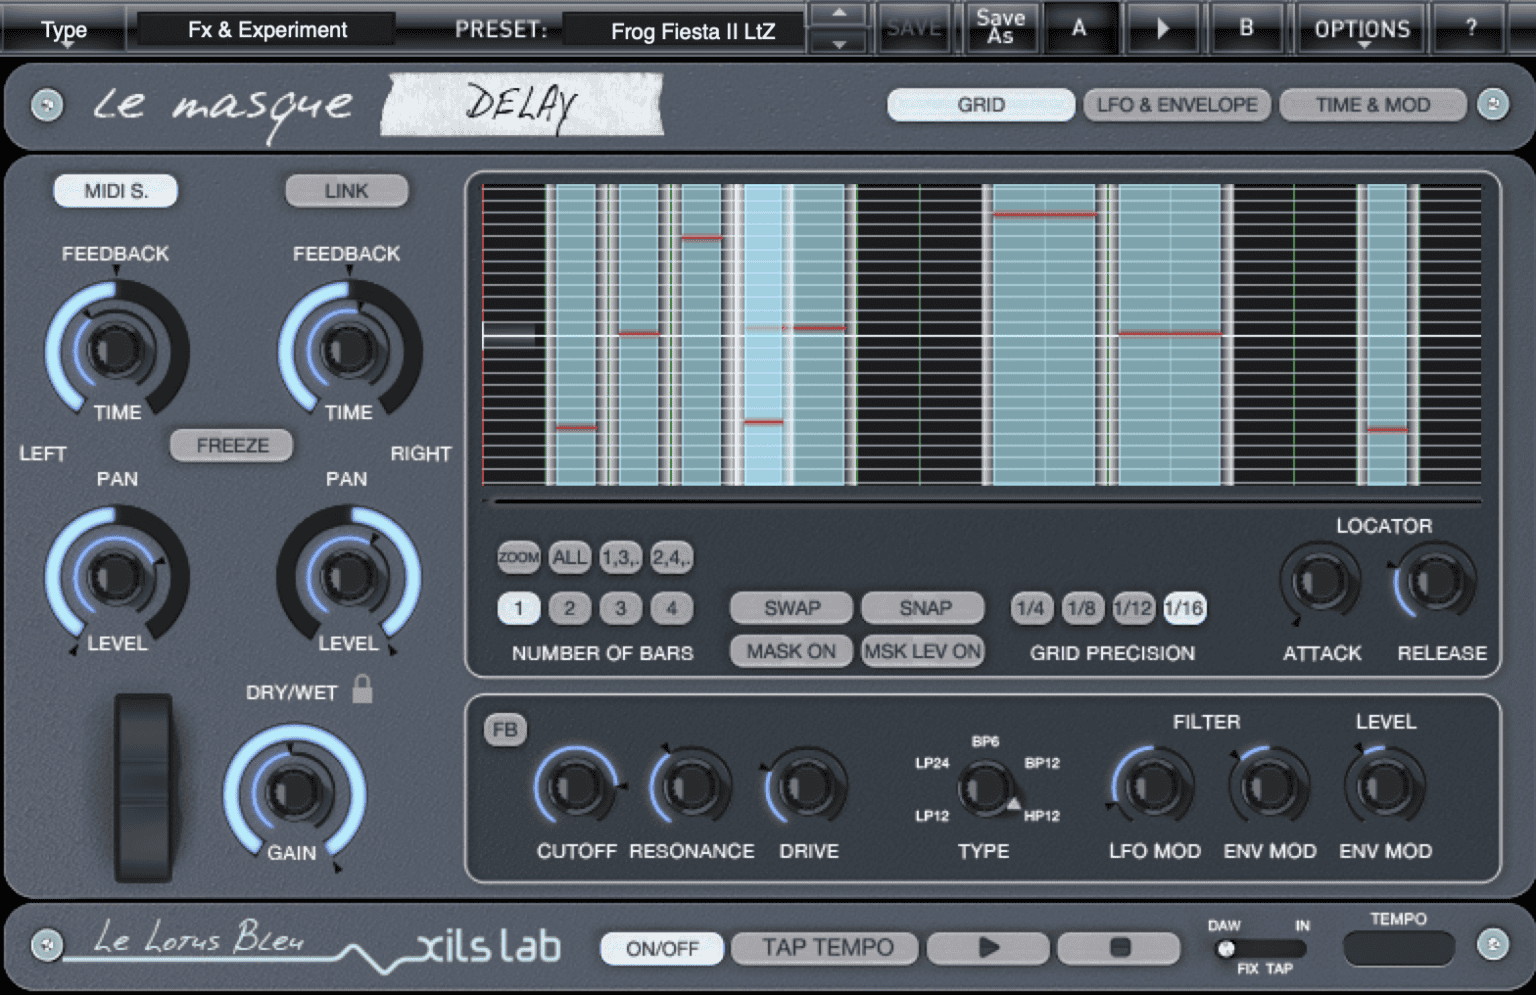Image resolution: width=1536 pixels, height=995 pixels.
Task: Open the Type menu
Action: 62,28
